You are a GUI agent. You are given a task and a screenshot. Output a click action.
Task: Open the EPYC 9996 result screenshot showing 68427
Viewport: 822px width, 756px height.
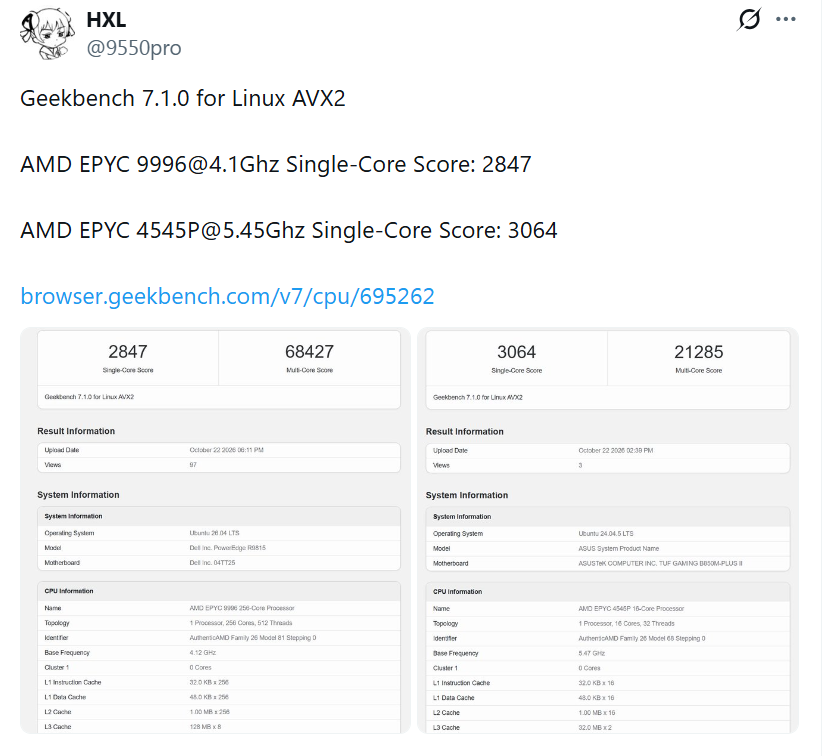(215, 530)
